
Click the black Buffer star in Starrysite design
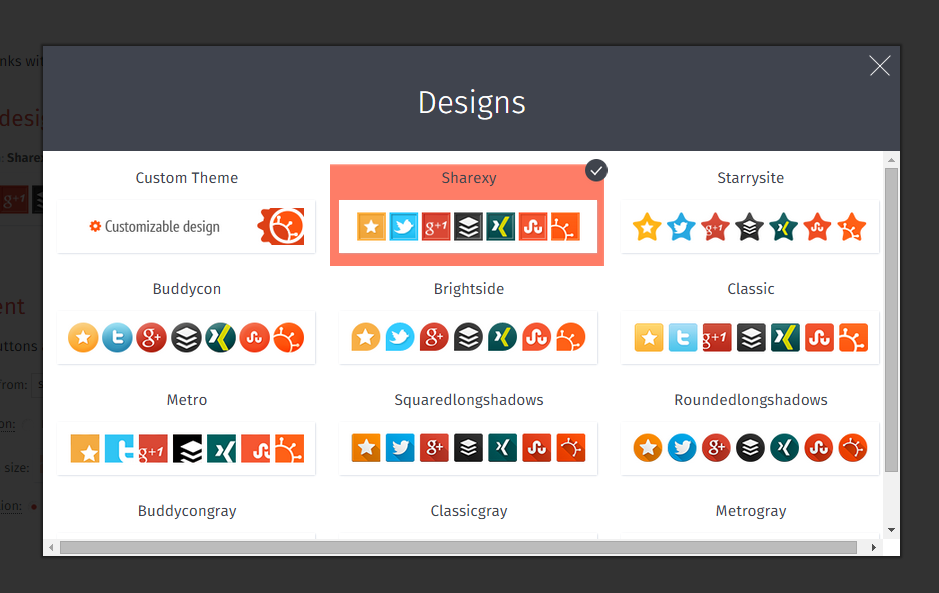[749, 227]
